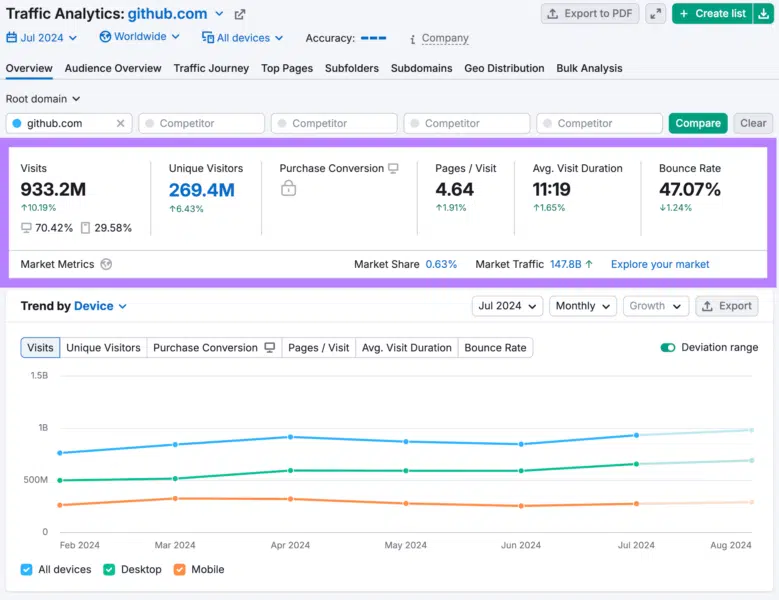
Task: Click the Jul 2024 point on the blue line
Action: 636,435
